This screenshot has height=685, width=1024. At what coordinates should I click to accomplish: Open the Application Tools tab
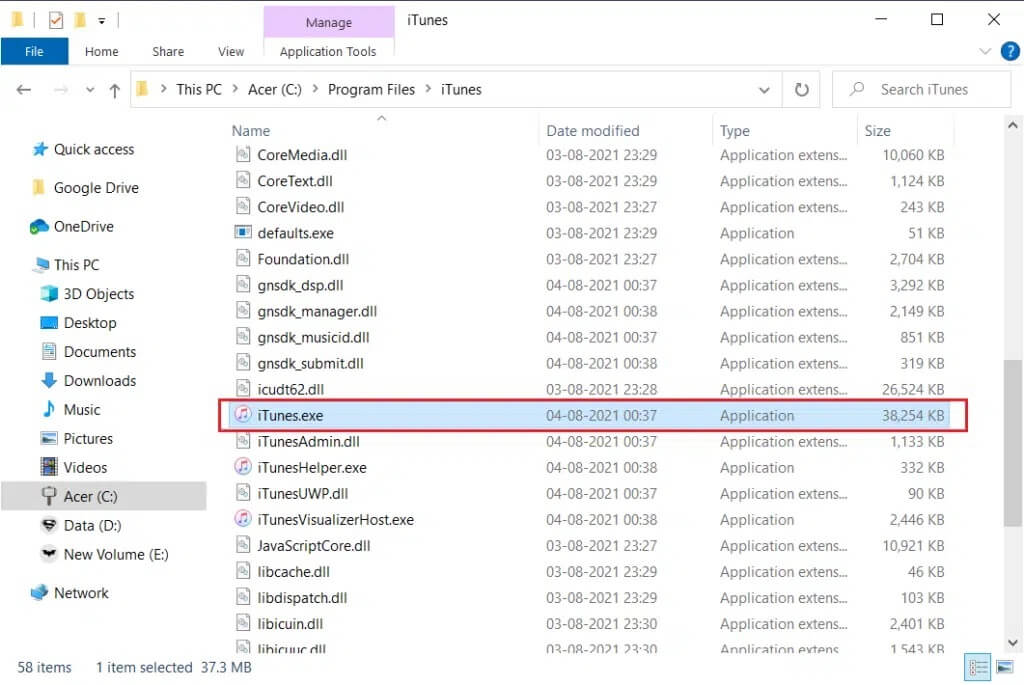[328, 51]
